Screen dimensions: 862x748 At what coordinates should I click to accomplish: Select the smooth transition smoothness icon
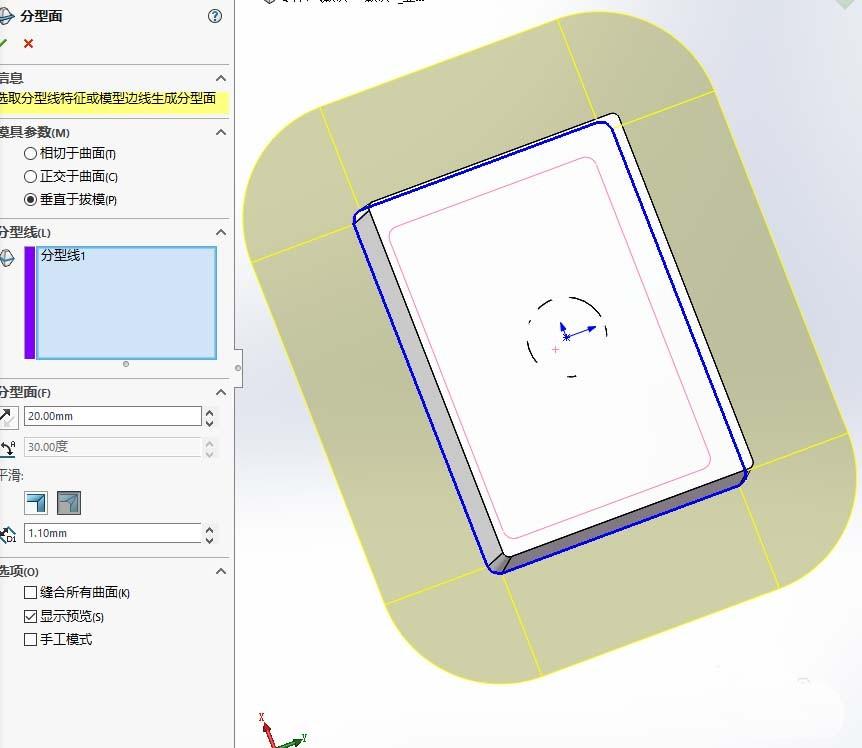tap(69, 502)
